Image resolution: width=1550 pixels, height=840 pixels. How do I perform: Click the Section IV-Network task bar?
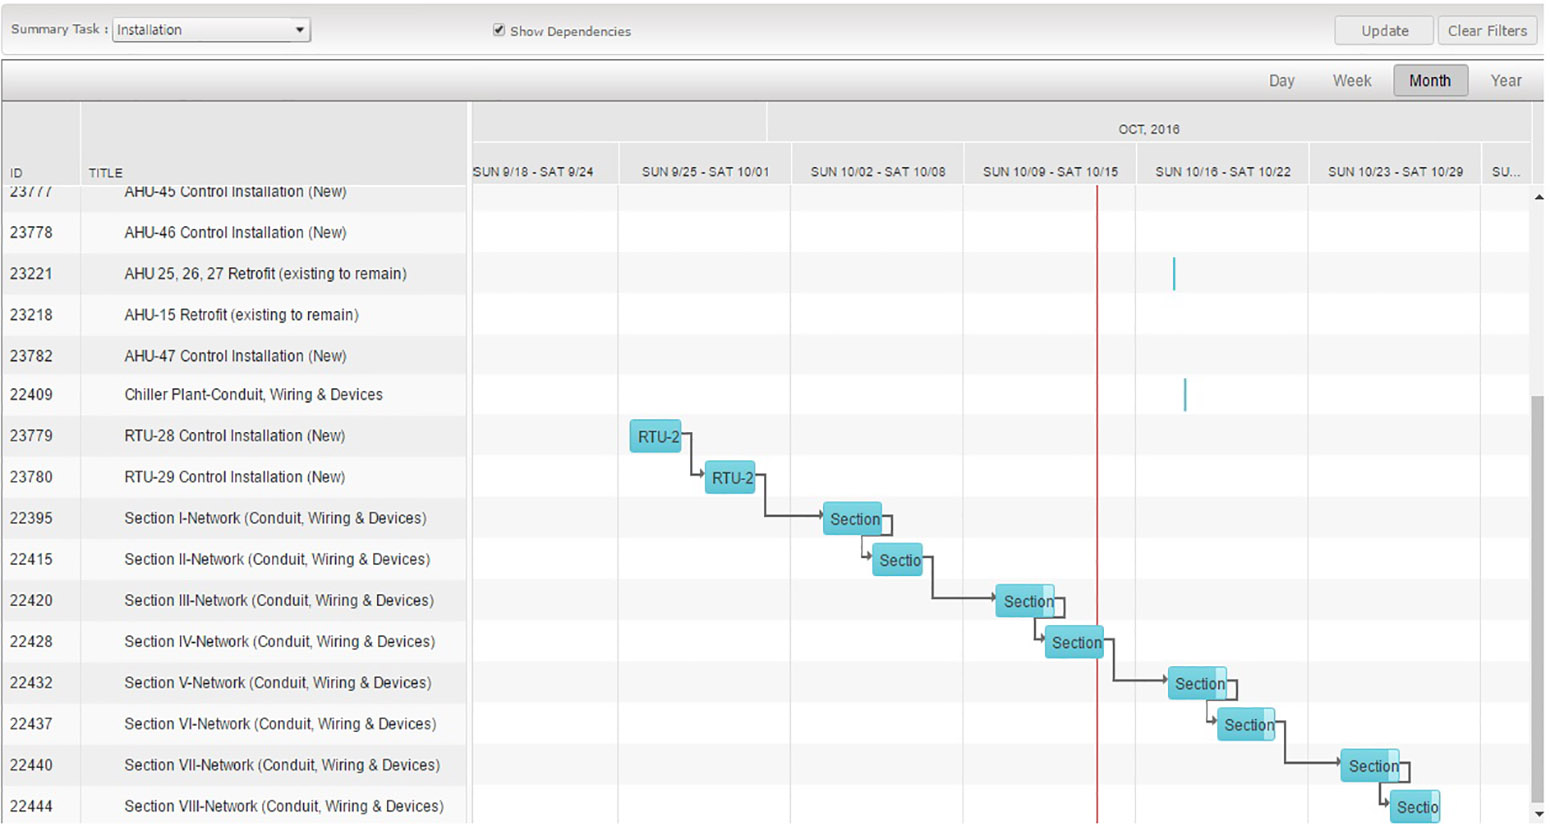(1075, 643)
